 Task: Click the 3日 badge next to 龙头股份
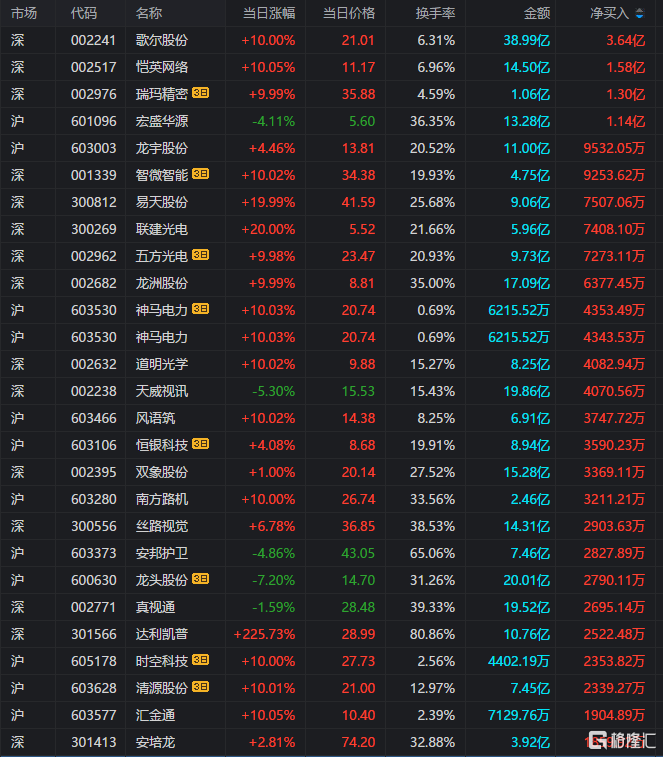tap(200, 579)
